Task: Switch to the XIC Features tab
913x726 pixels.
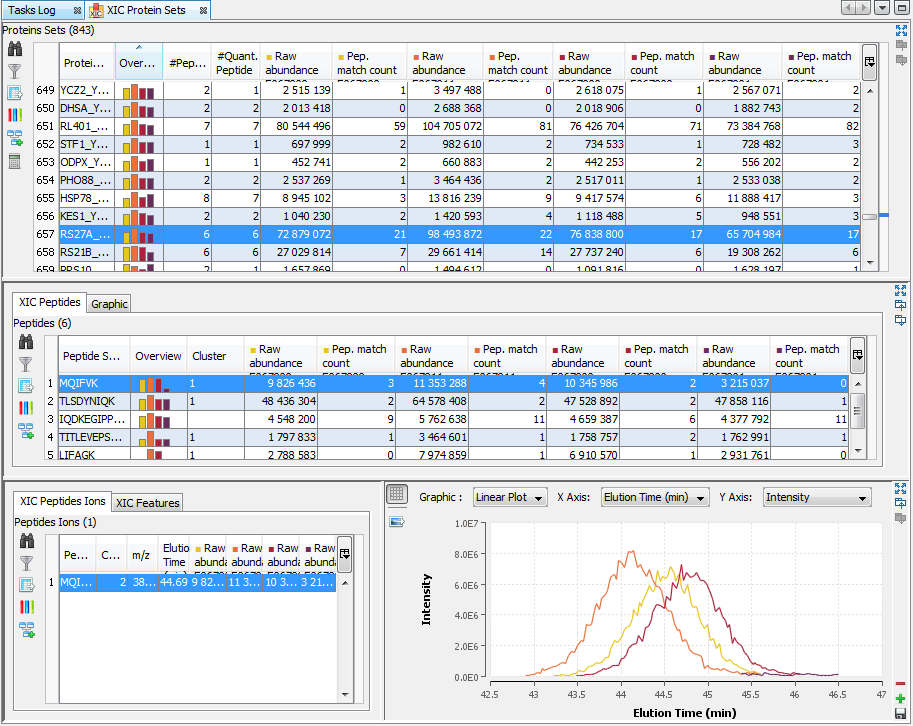Action: tap(147, 503)
